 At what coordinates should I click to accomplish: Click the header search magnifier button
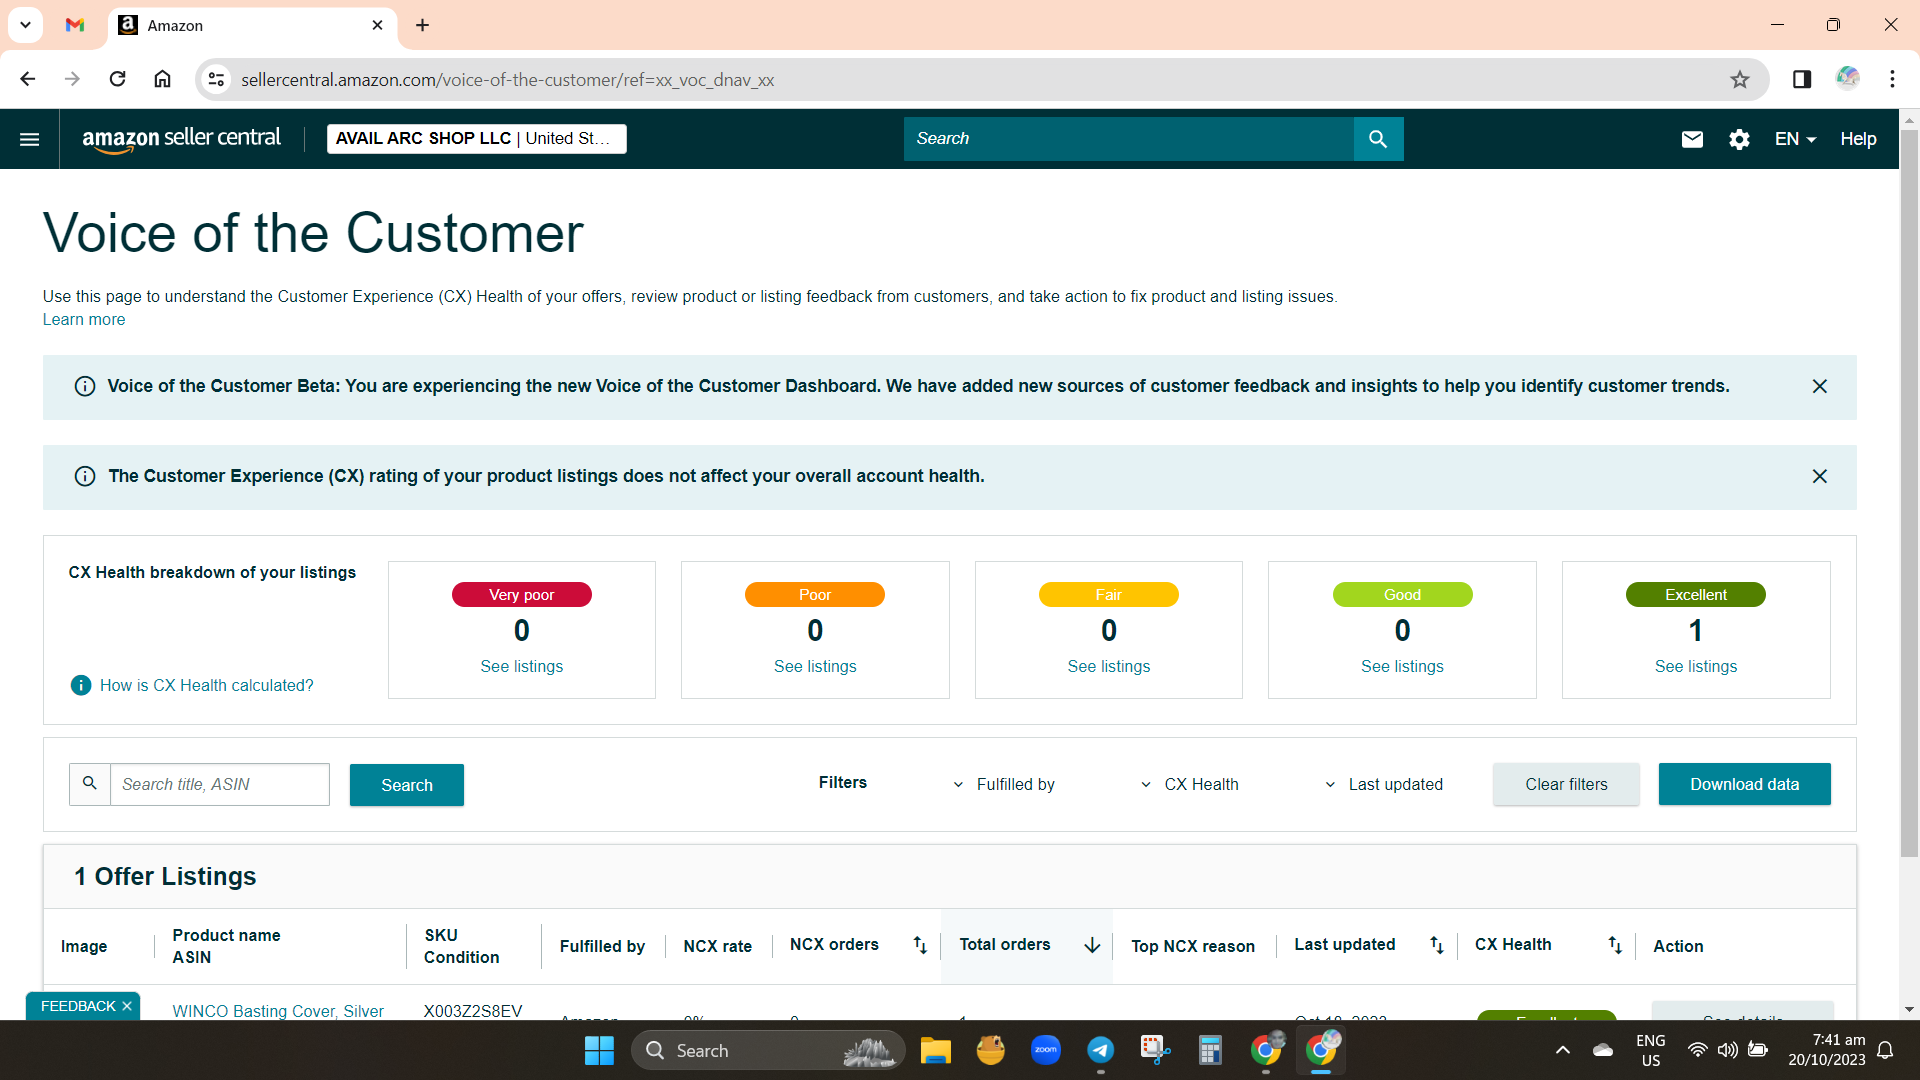click(x=1378, y=139)
